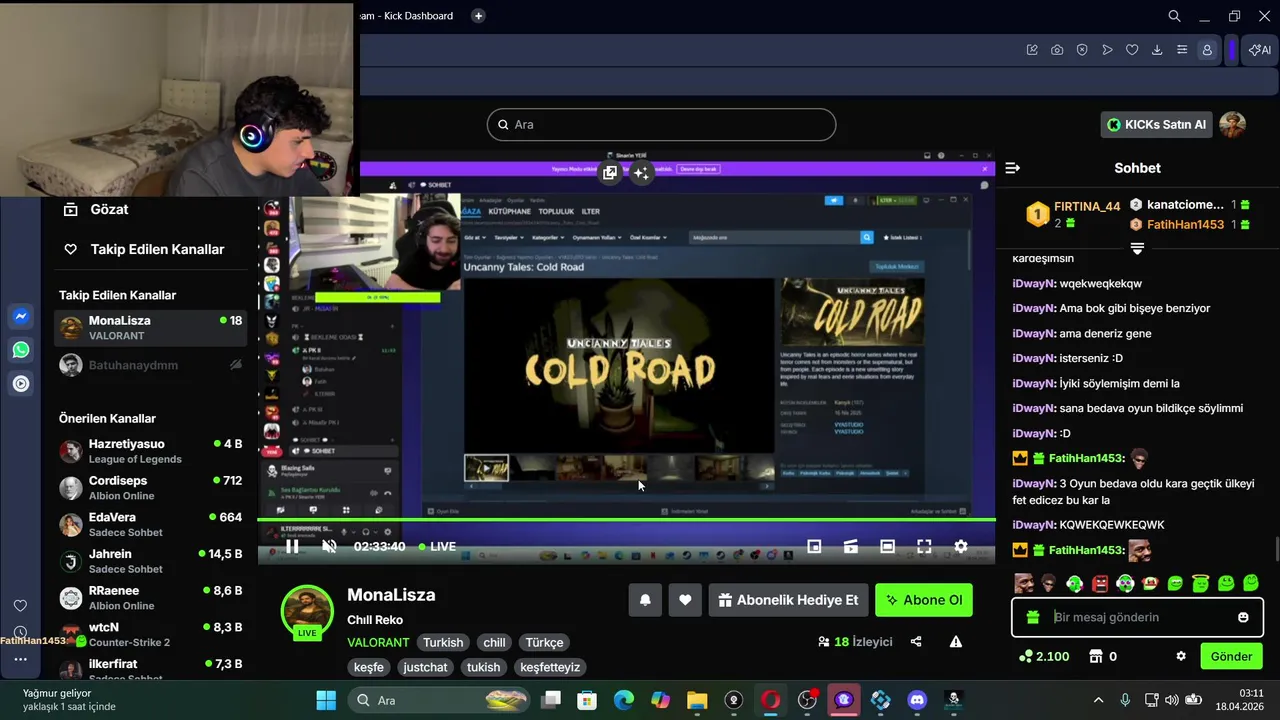This screenshot has height=720, width=1280.
Task: Report the stream with warning triangle icon
Action: (956, 642)
